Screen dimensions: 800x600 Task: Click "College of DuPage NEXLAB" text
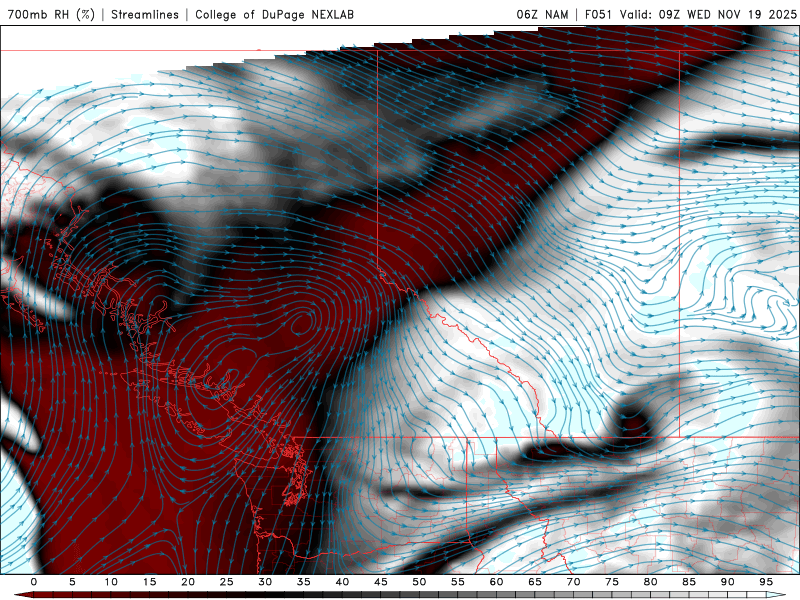pos(274,14)
